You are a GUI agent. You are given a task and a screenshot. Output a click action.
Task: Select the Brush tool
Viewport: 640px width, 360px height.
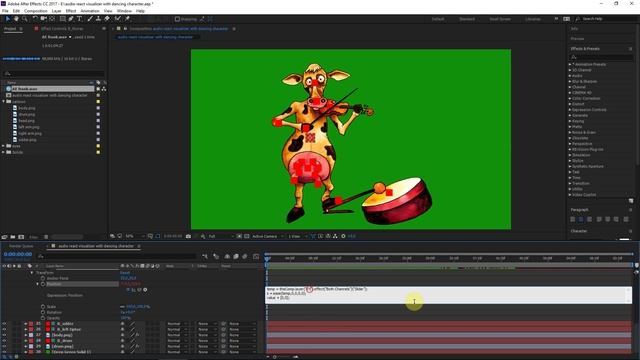90,19
